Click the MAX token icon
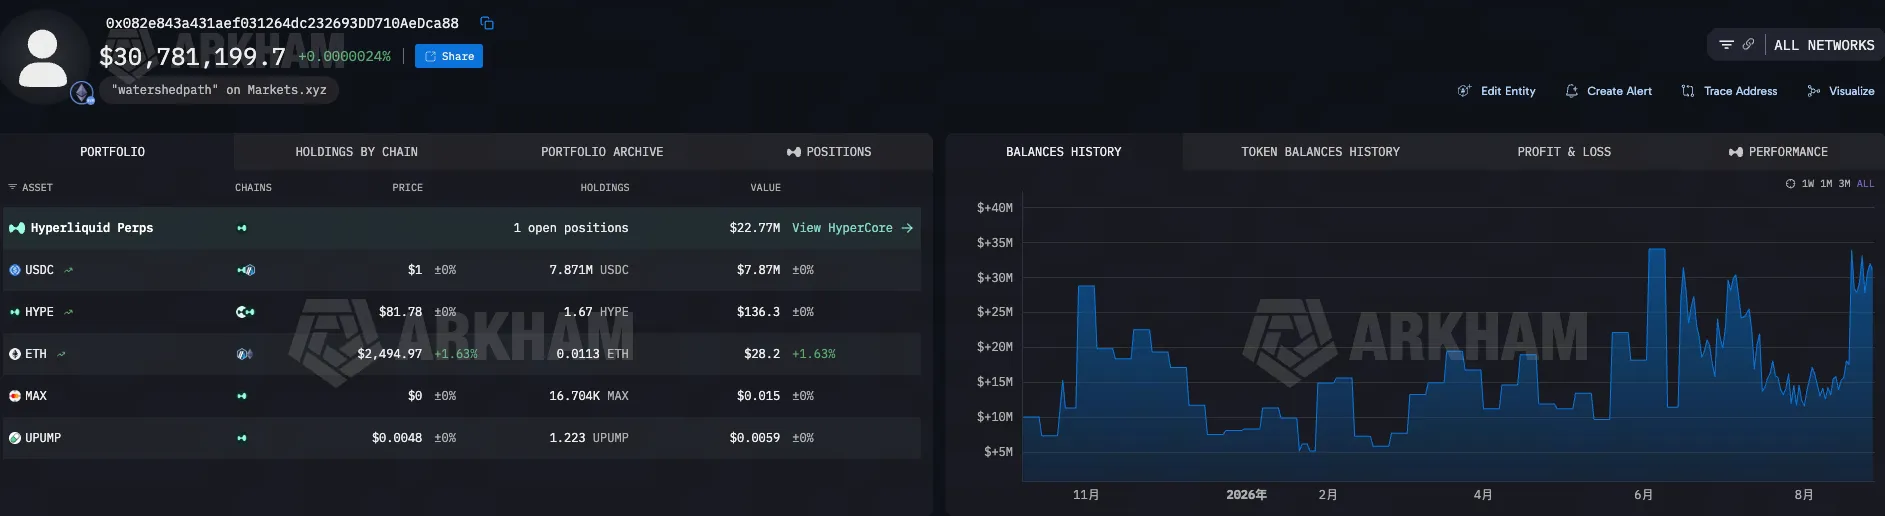This screenshot has height=516, width=1885. click(x=15, y=396)
